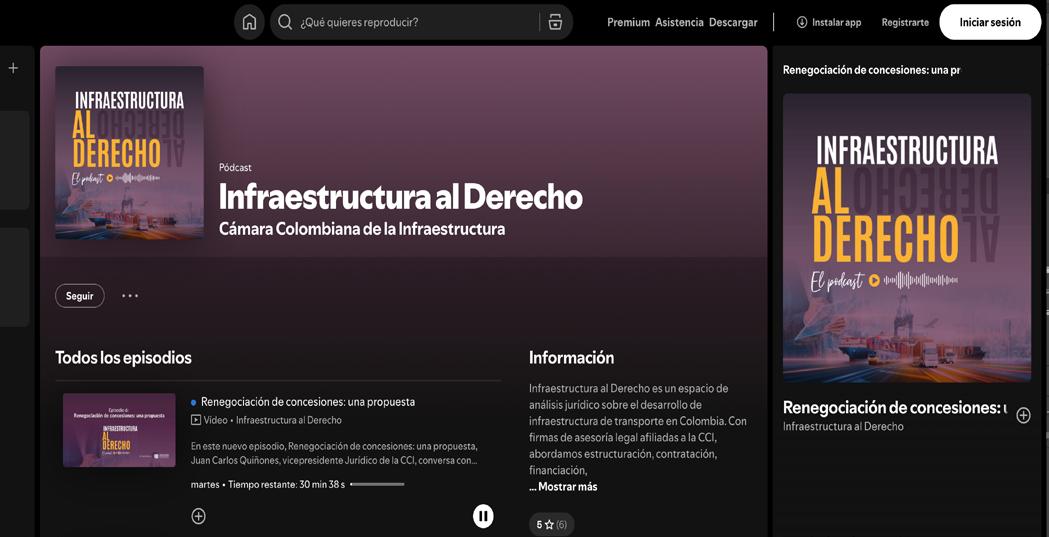Click the Tiempo restante: 30 min 38 s text
Viewport: 1049px width, 537px height.
tap(286, 484)
